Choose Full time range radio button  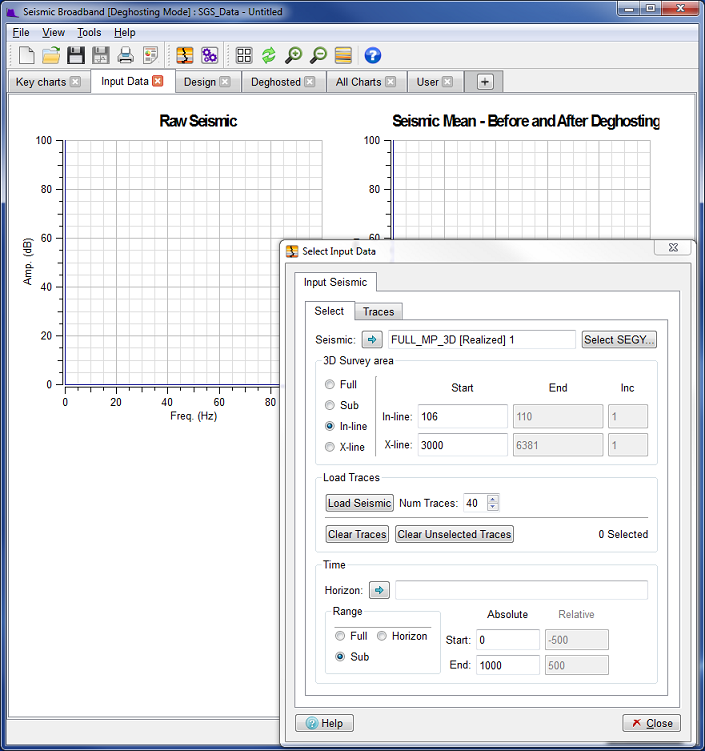pos(340,636)
